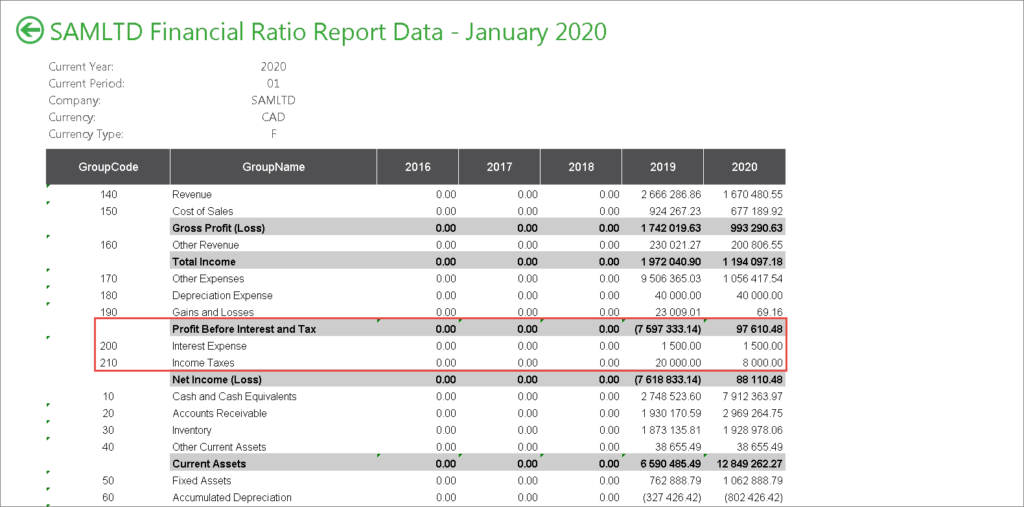Select the Accounts Receivable row label
Screen dimensions: 1024x507
217,414
